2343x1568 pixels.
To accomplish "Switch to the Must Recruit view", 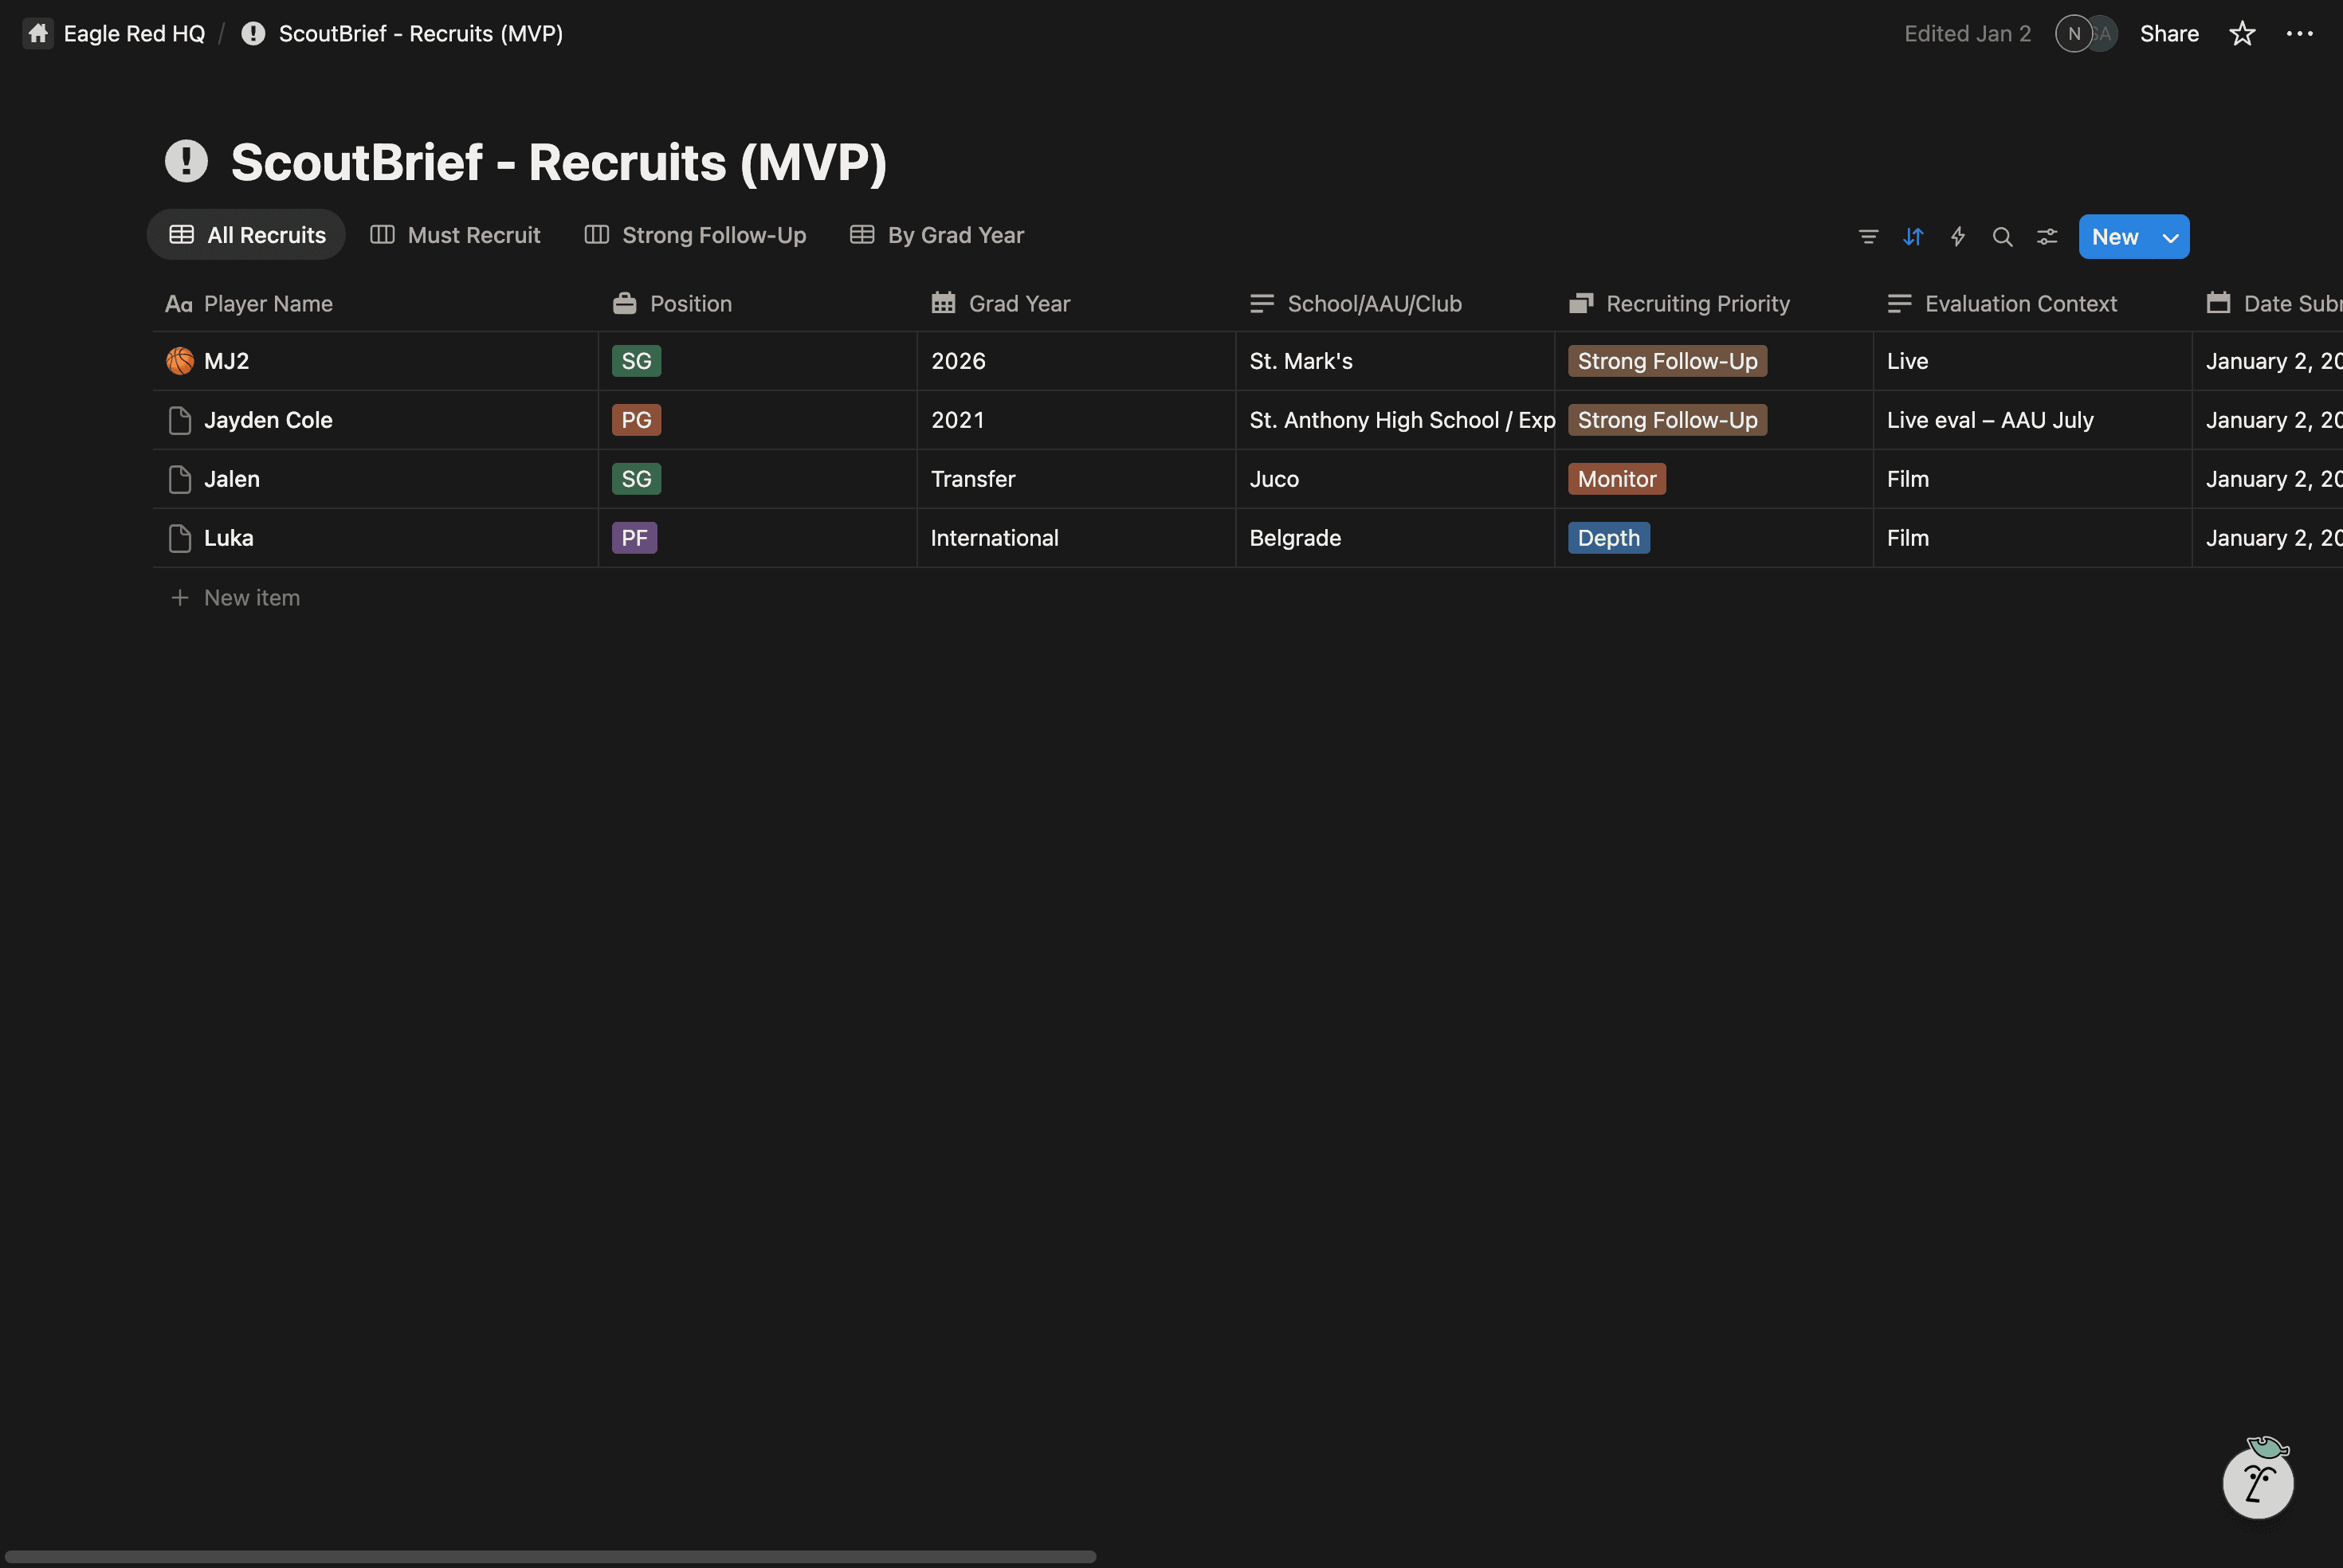I will pos(455,234).
